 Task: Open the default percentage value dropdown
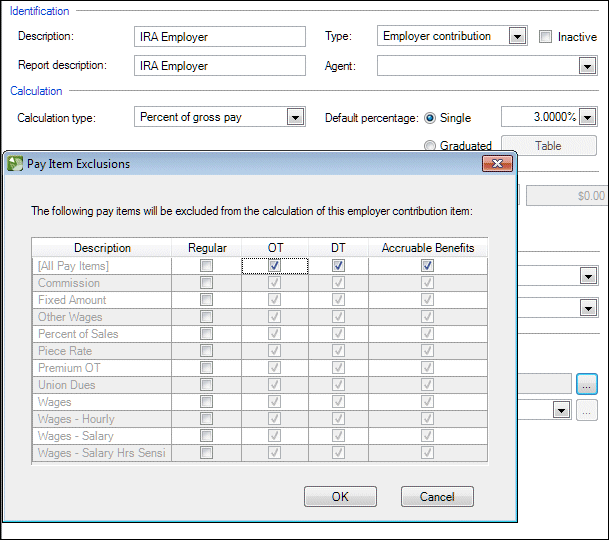pyautogui.click(x=587, y=118)
